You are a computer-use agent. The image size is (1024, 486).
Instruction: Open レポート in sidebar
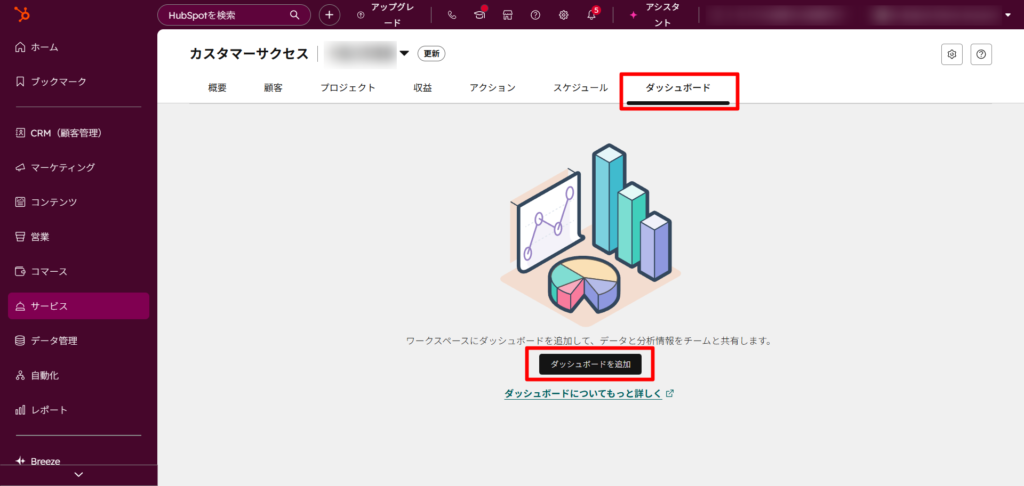78,410
